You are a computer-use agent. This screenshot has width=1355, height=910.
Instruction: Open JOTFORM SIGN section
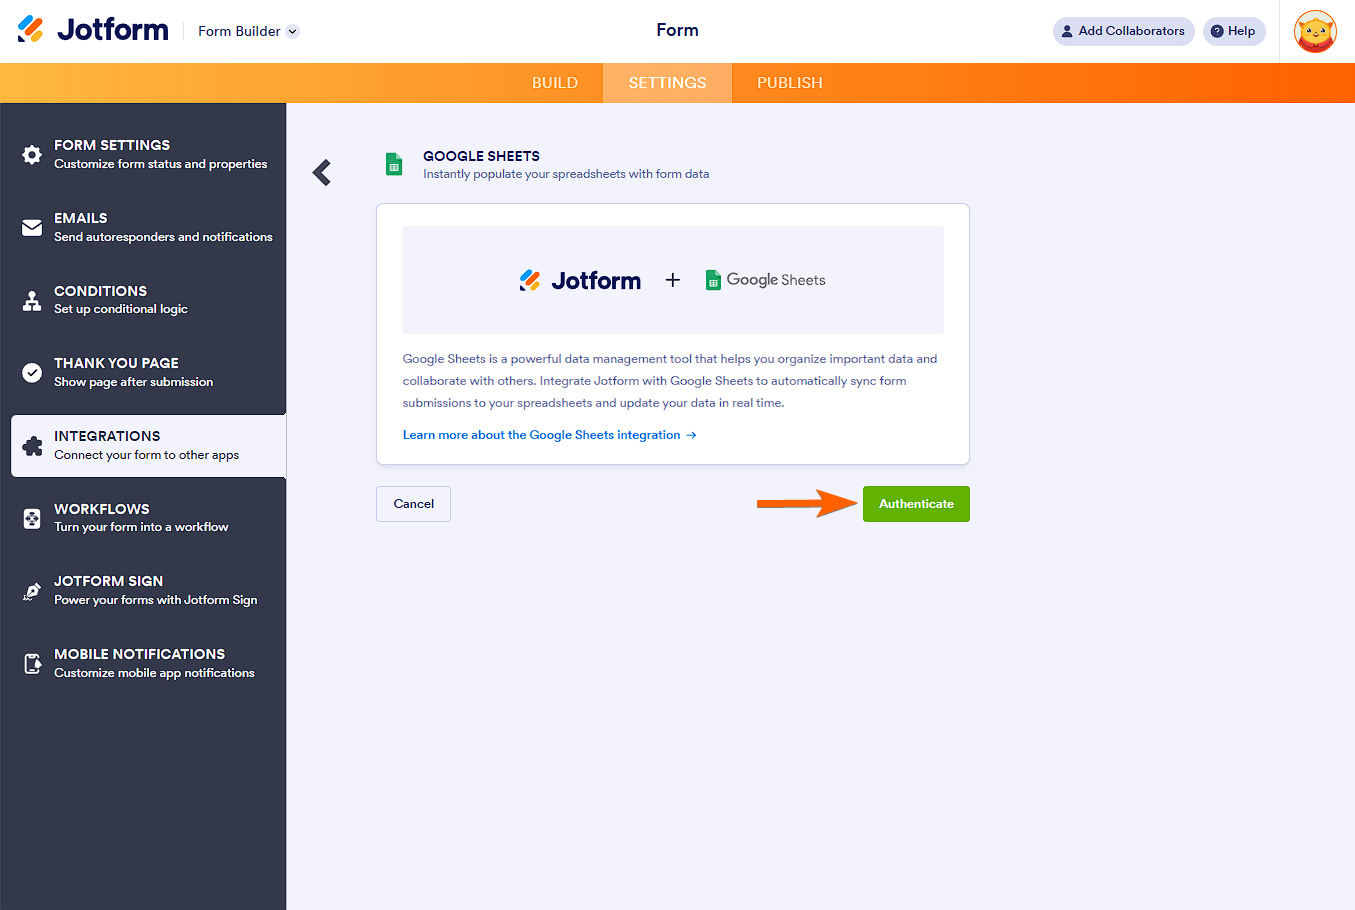coord(148,590)
